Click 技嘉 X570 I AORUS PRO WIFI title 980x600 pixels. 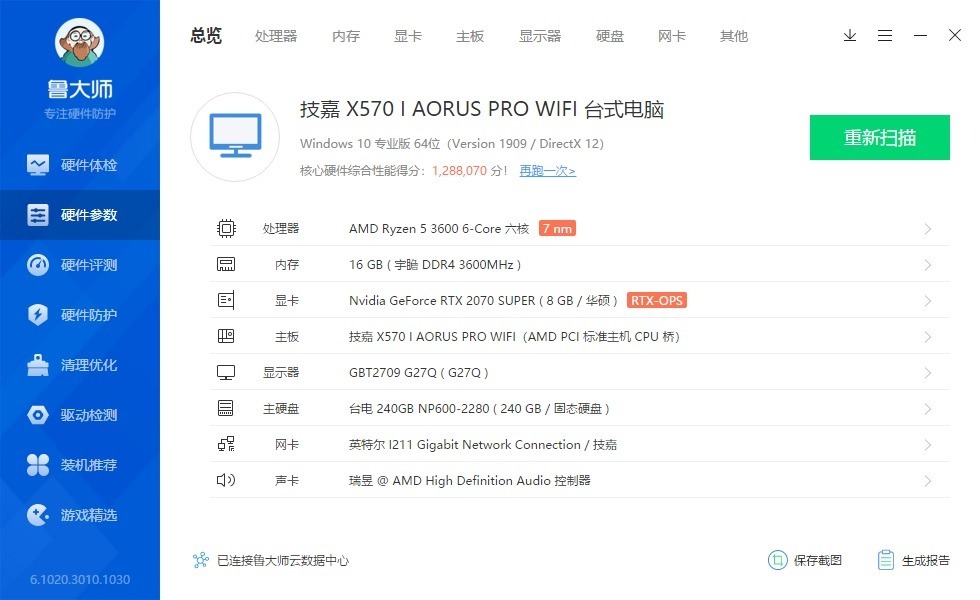(481, 109)
